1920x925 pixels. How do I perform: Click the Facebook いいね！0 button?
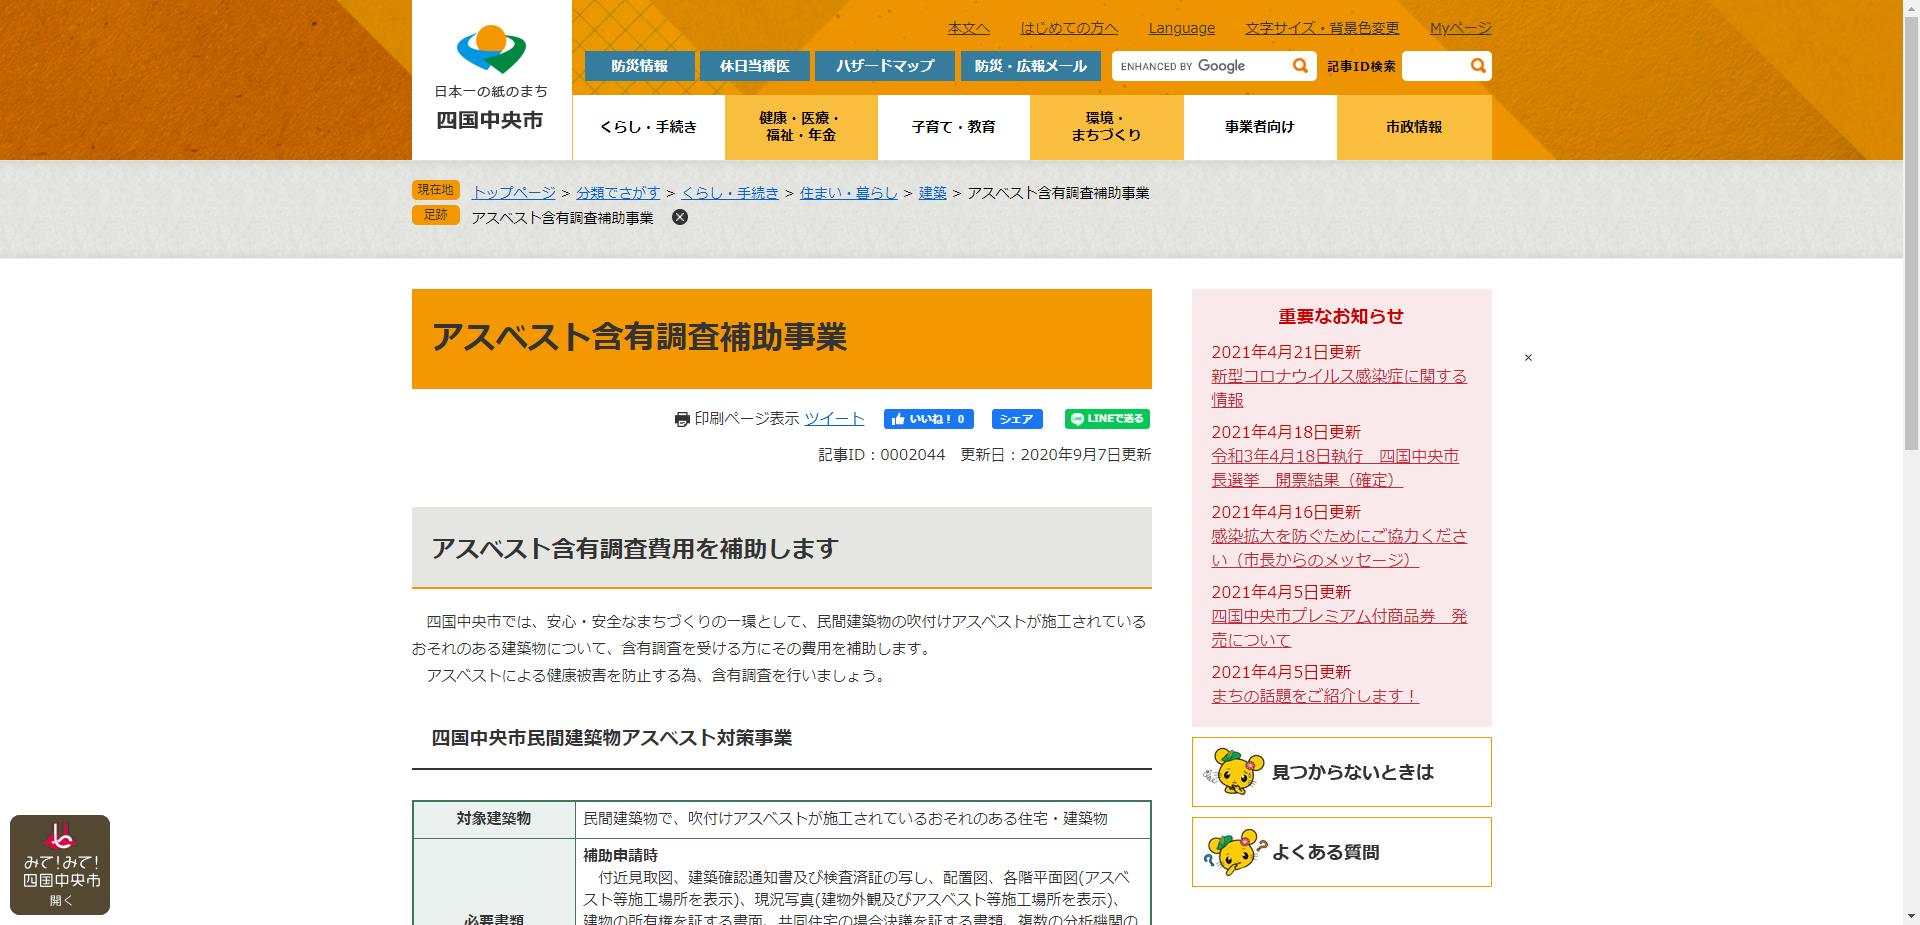pos(930,419)
